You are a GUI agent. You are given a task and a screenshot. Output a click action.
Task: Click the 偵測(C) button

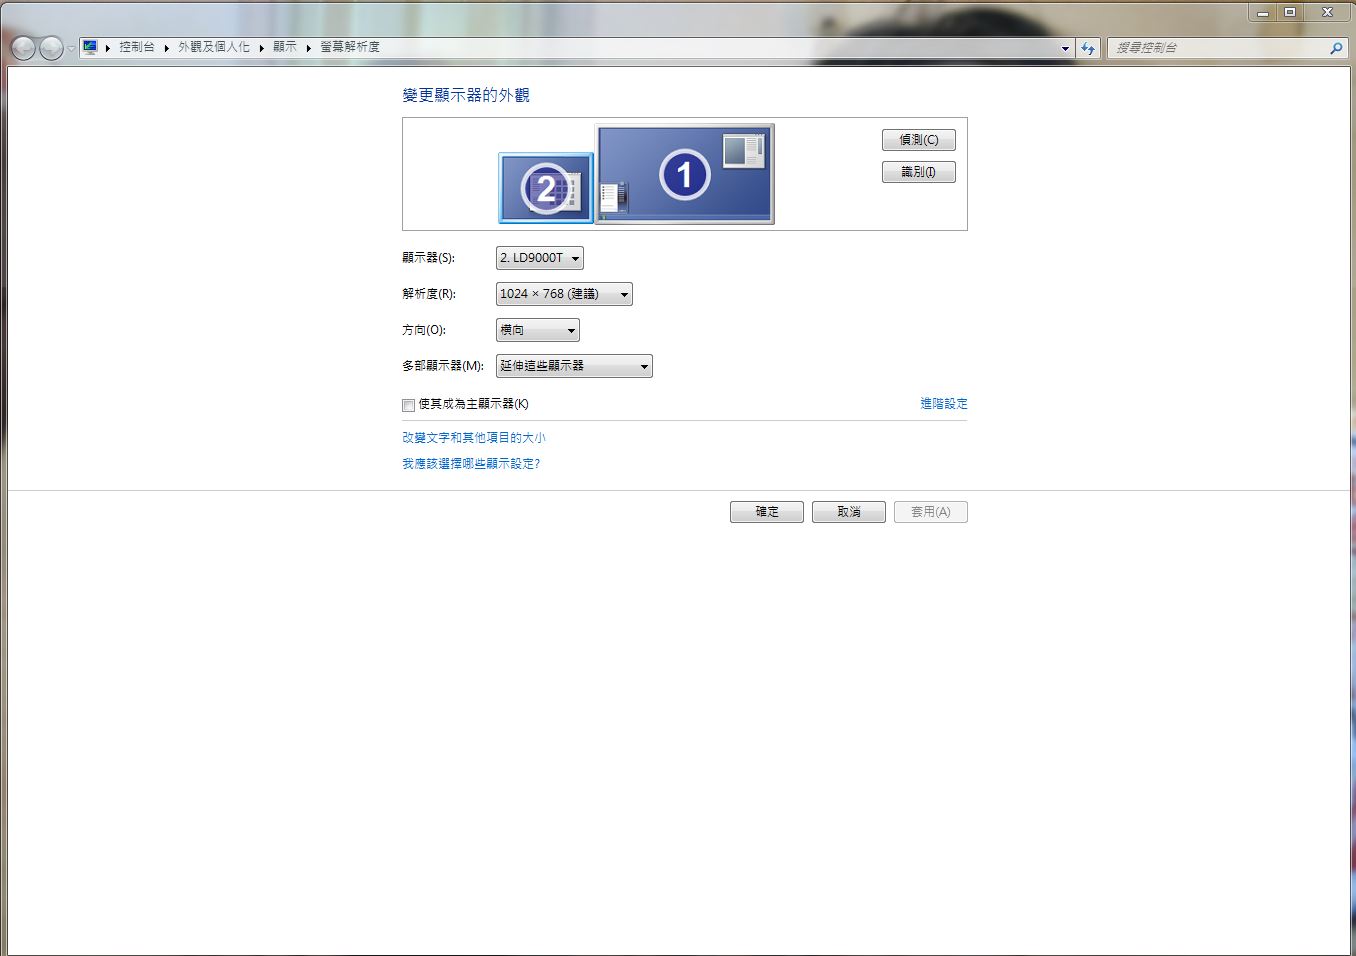919,140
